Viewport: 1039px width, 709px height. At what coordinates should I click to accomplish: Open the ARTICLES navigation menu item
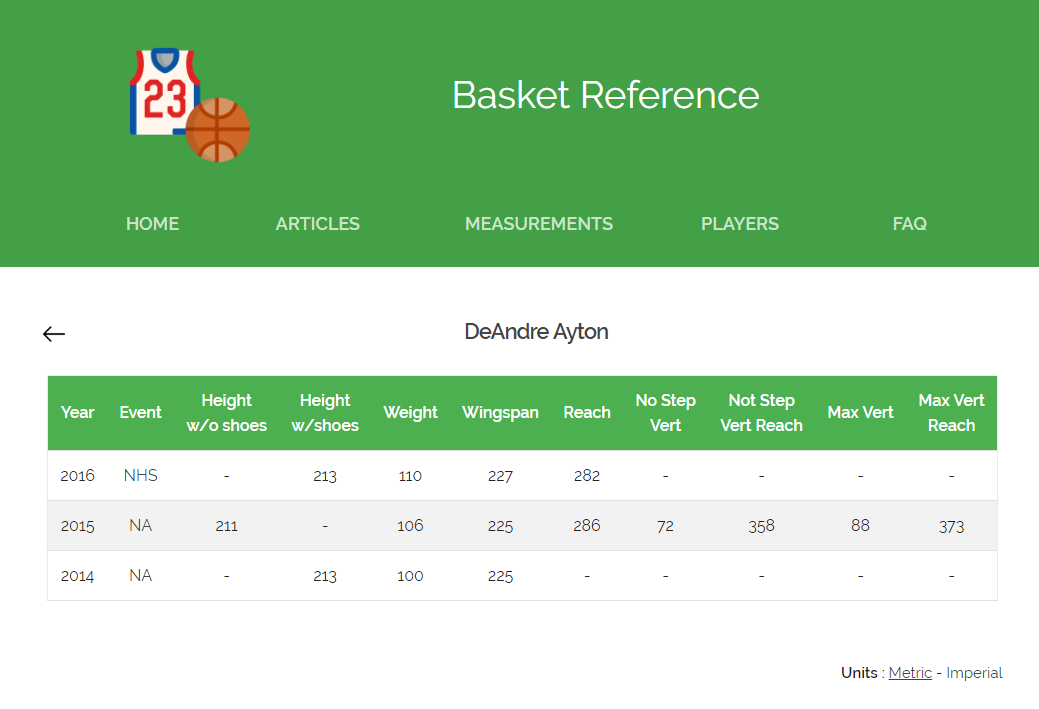pos(317,224)
